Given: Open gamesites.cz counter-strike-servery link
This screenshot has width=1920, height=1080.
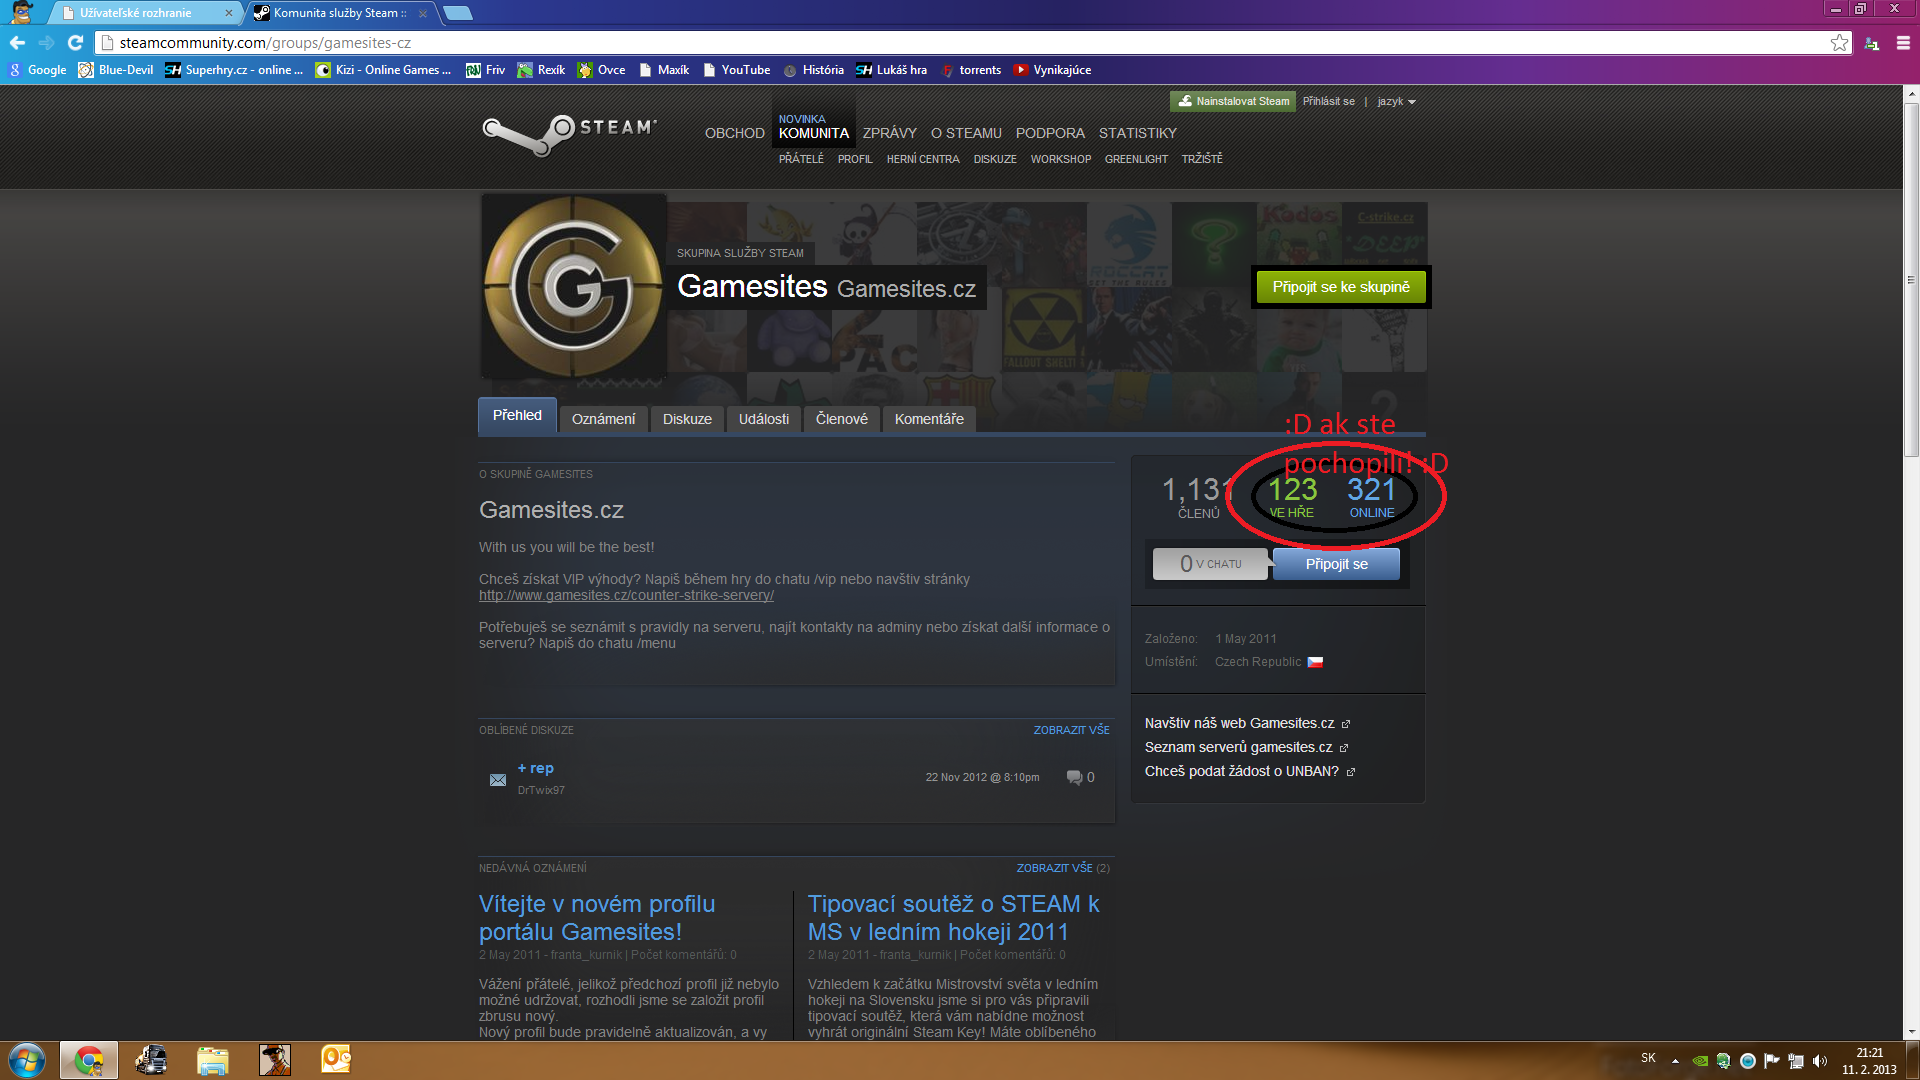Looking at the screenshot, I should pyautogui.click(x=626, y=595).
